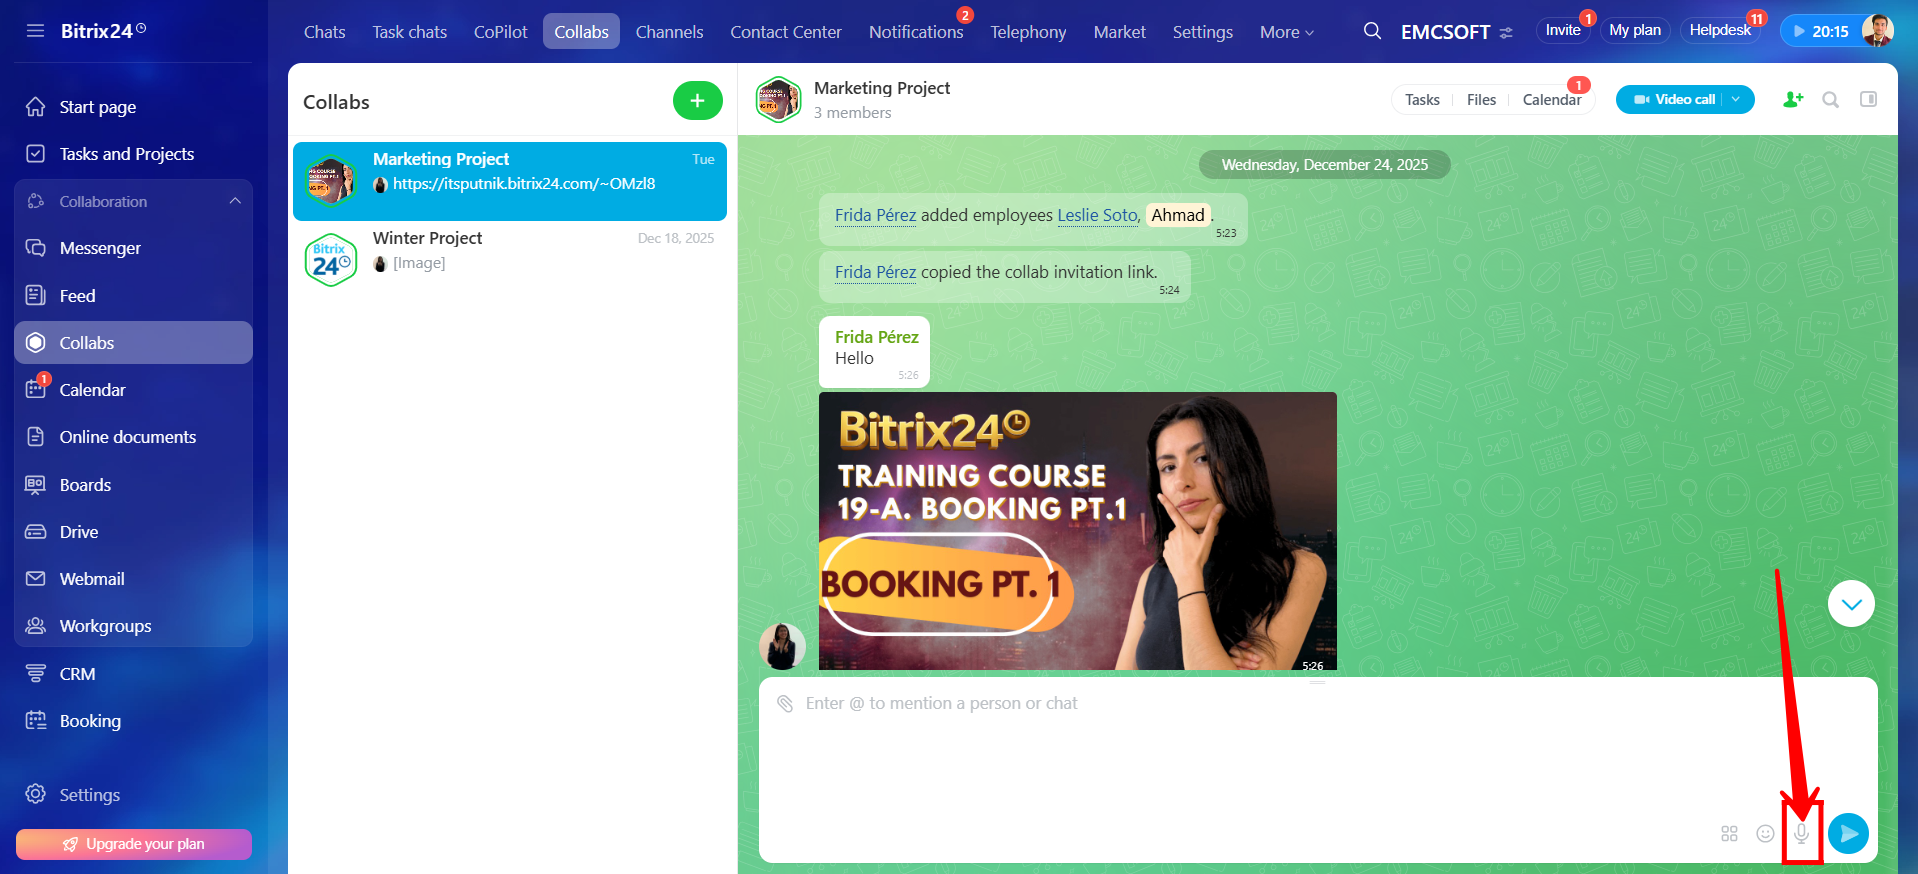Switch to the Channels tab
The height and width of the screenshot is (874, 1918).
pos(669,32)
